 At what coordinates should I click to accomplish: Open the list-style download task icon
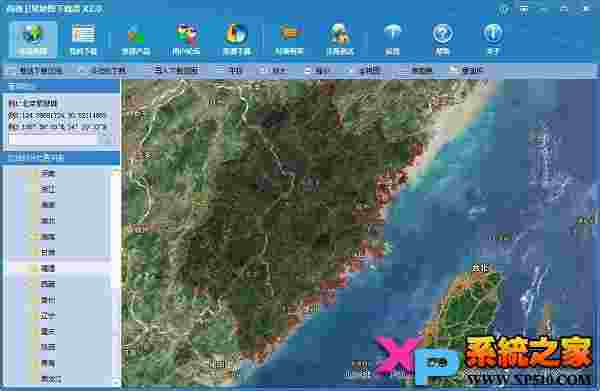pos(83,39)
